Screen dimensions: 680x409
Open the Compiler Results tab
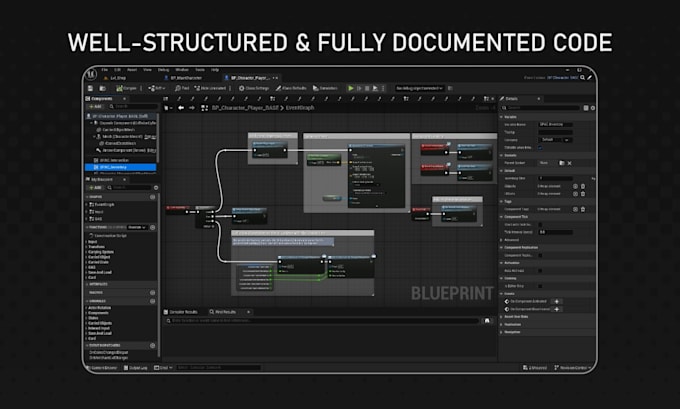[x=181, y=312]
